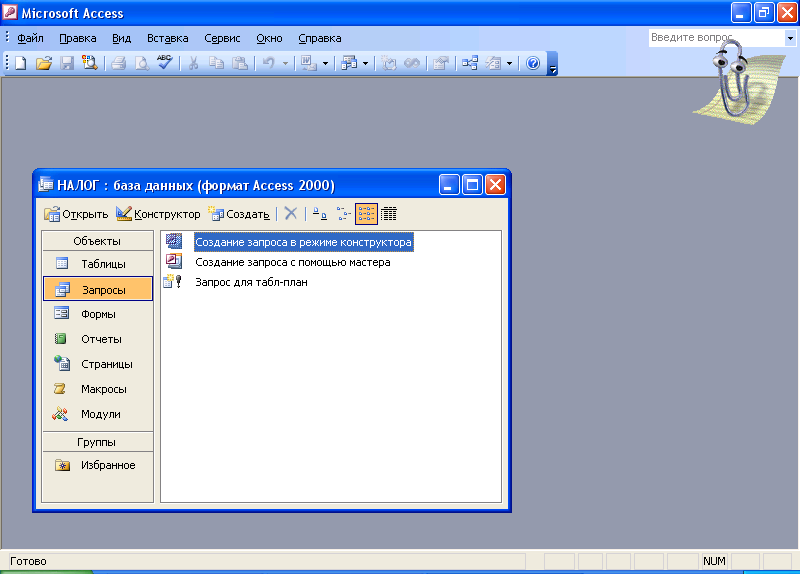
Task: Open the Сервис menu
Action: point(222,38)
